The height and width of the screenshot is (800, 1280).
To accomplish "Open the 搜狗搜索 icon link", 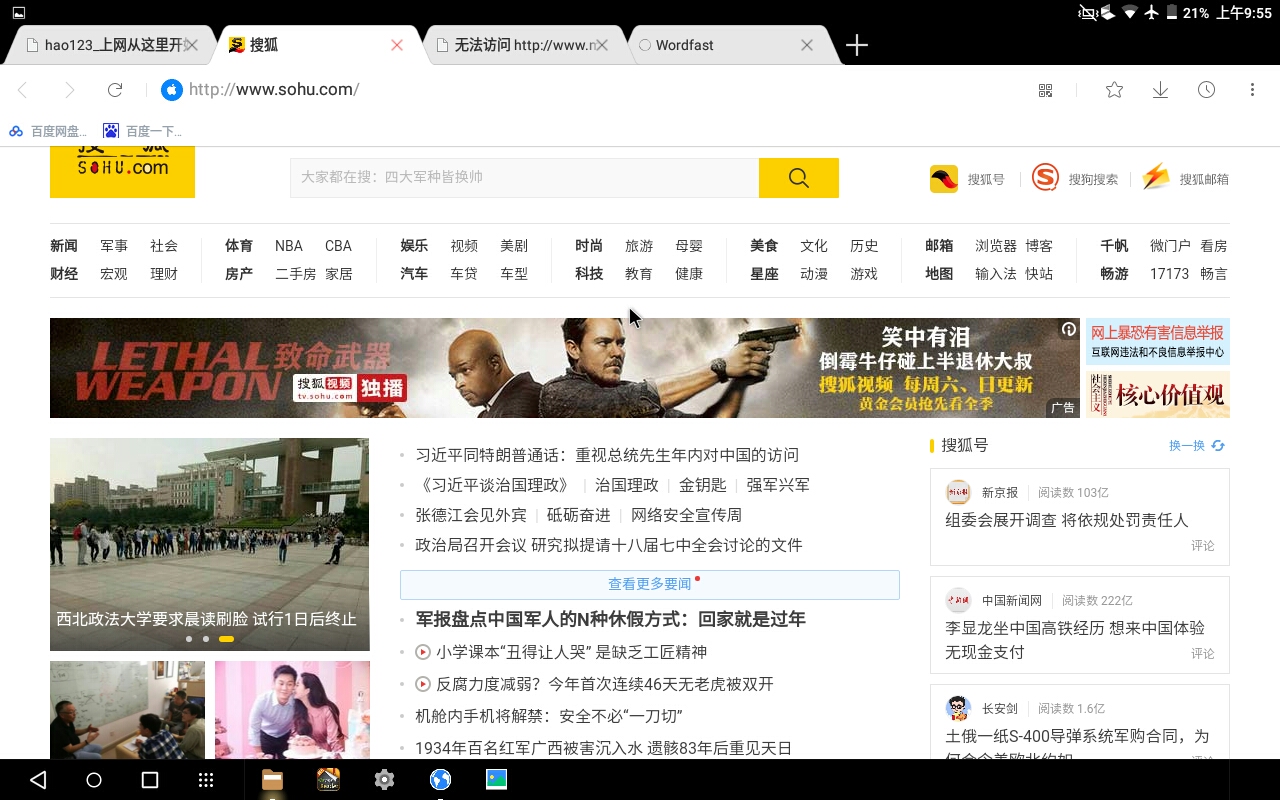I will point(1045,178).
